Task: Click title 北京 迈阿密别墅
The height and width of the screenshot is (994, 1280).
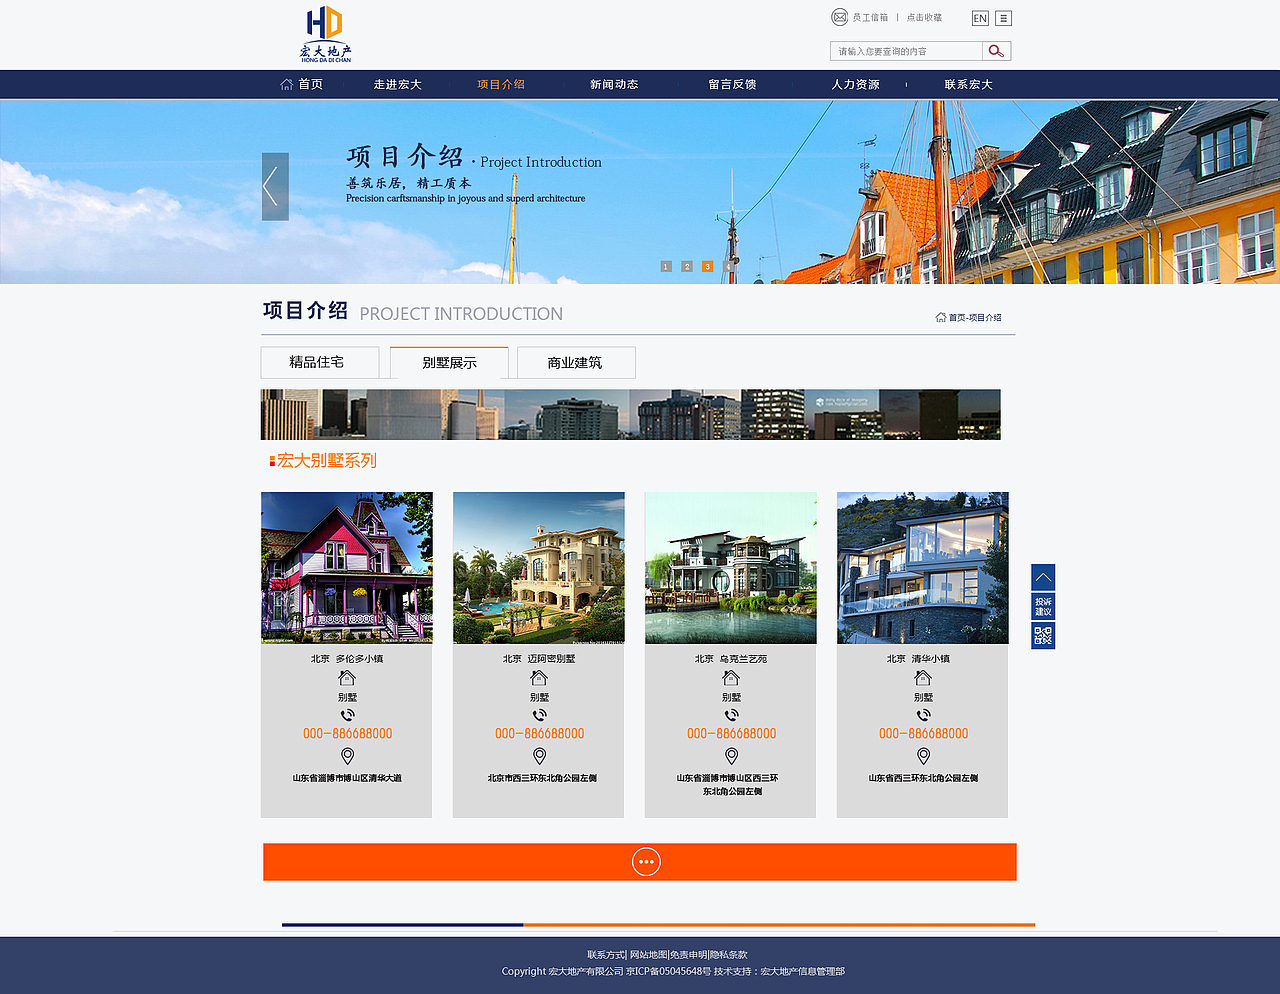Action: coord(539,659)
